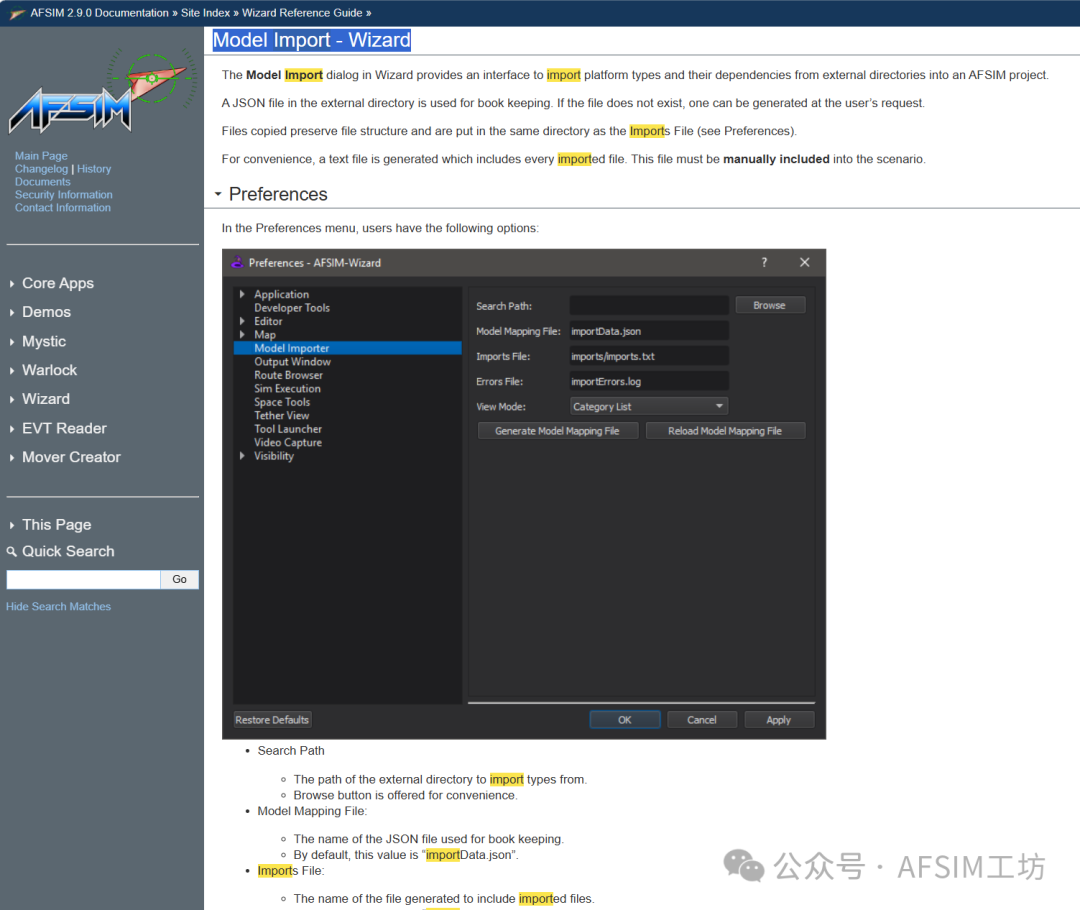Click the Restore Defaults button

coord(272,720)
